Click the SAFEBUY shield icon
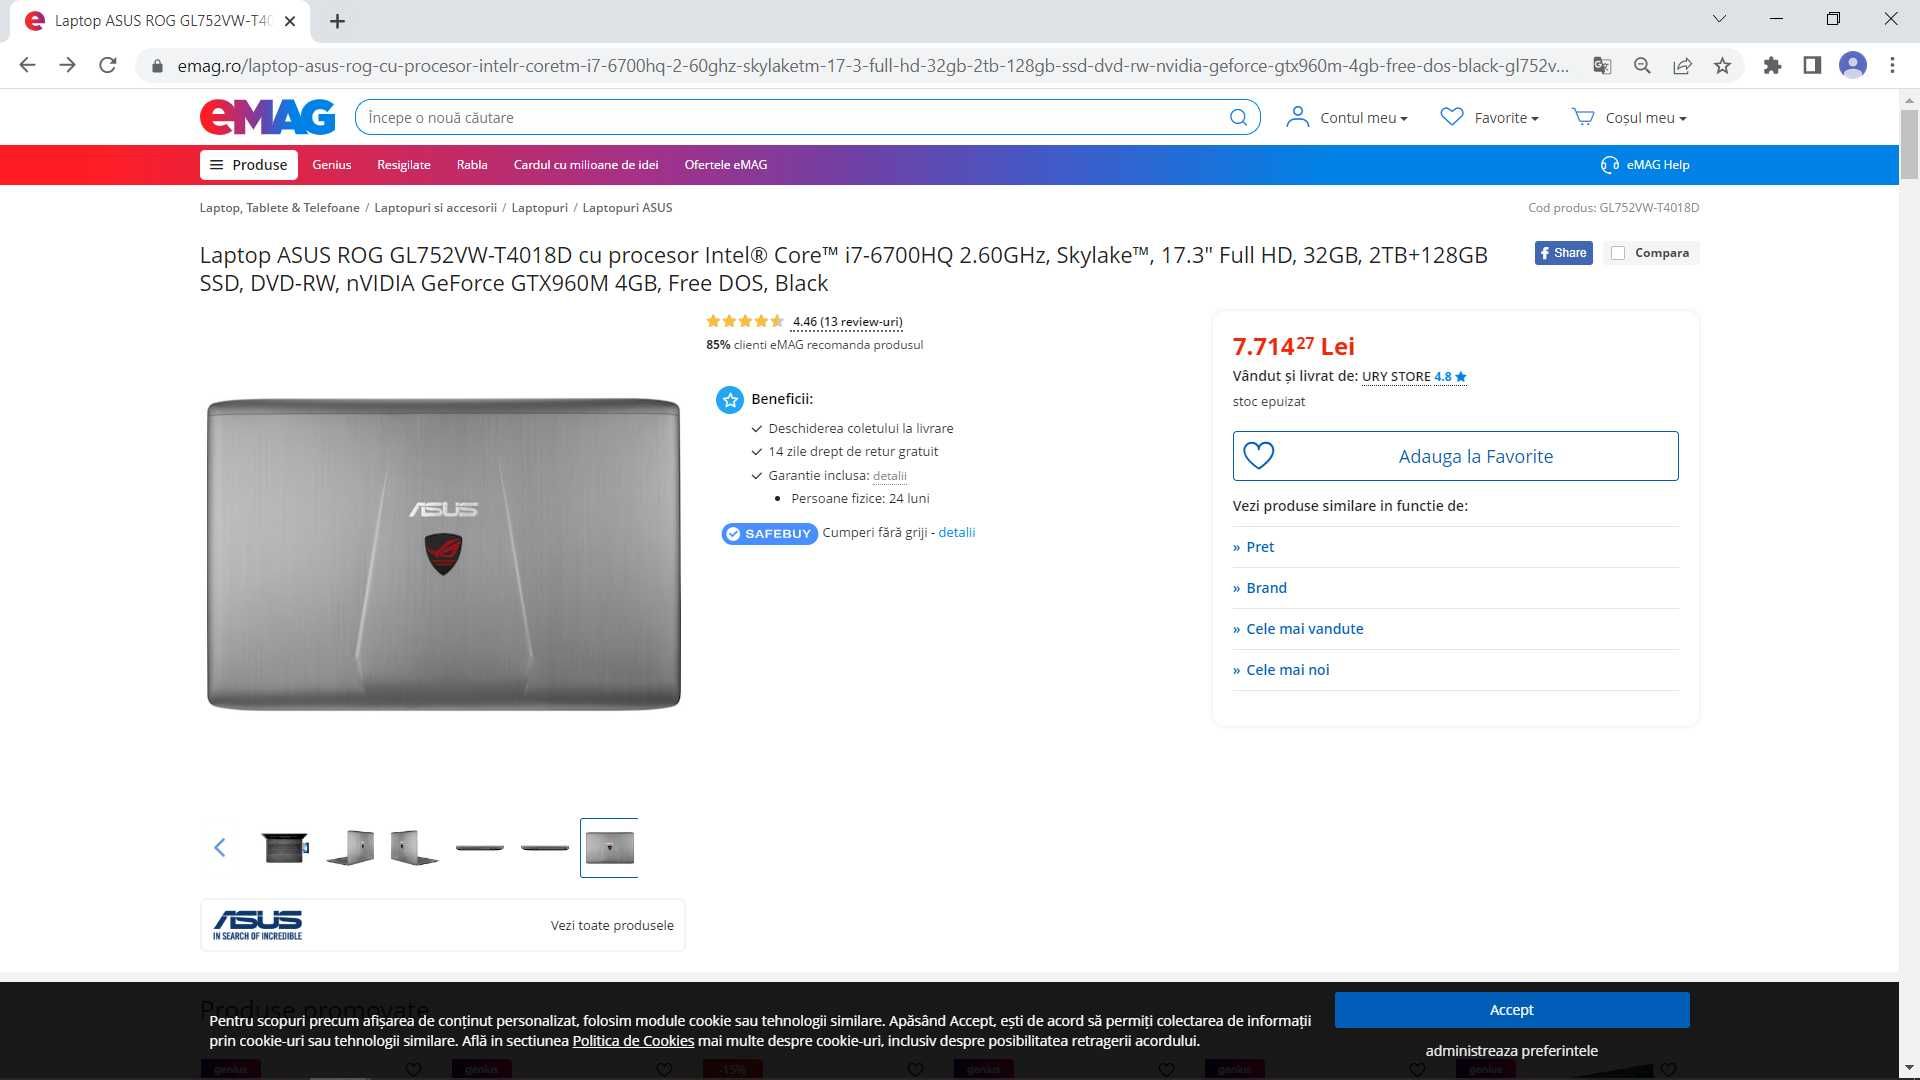The width and height of the screenshot is (1920, 1080). (733, 533)
